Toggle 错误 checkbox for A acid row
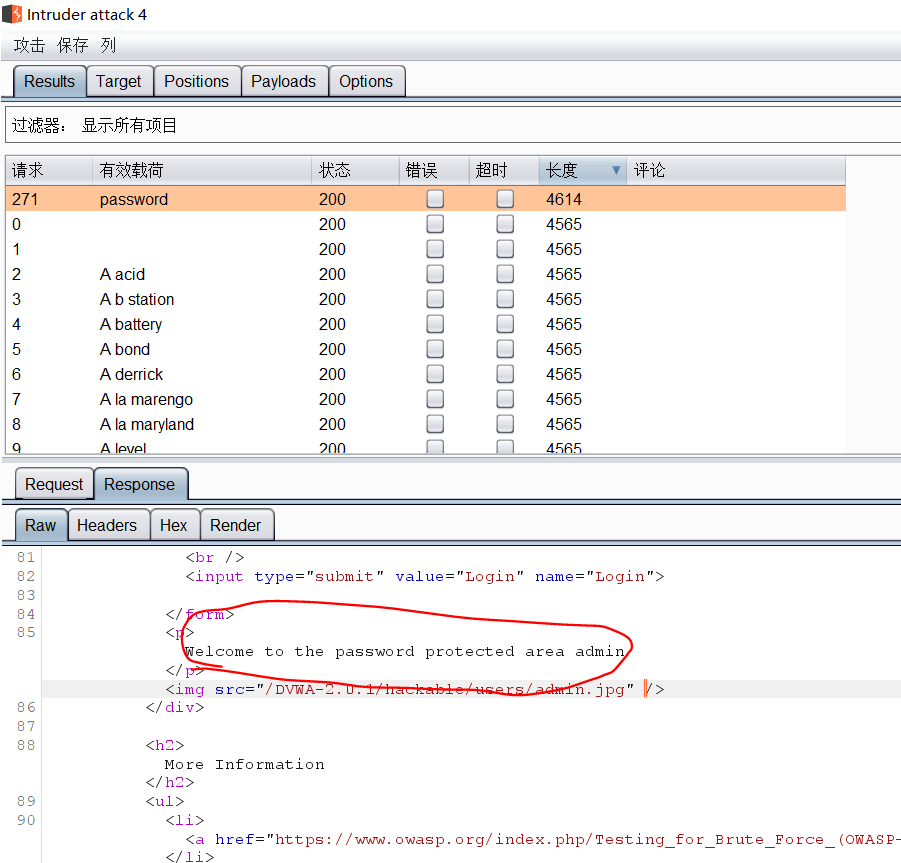This screenshot has height=863, width=901. [435, 274]
